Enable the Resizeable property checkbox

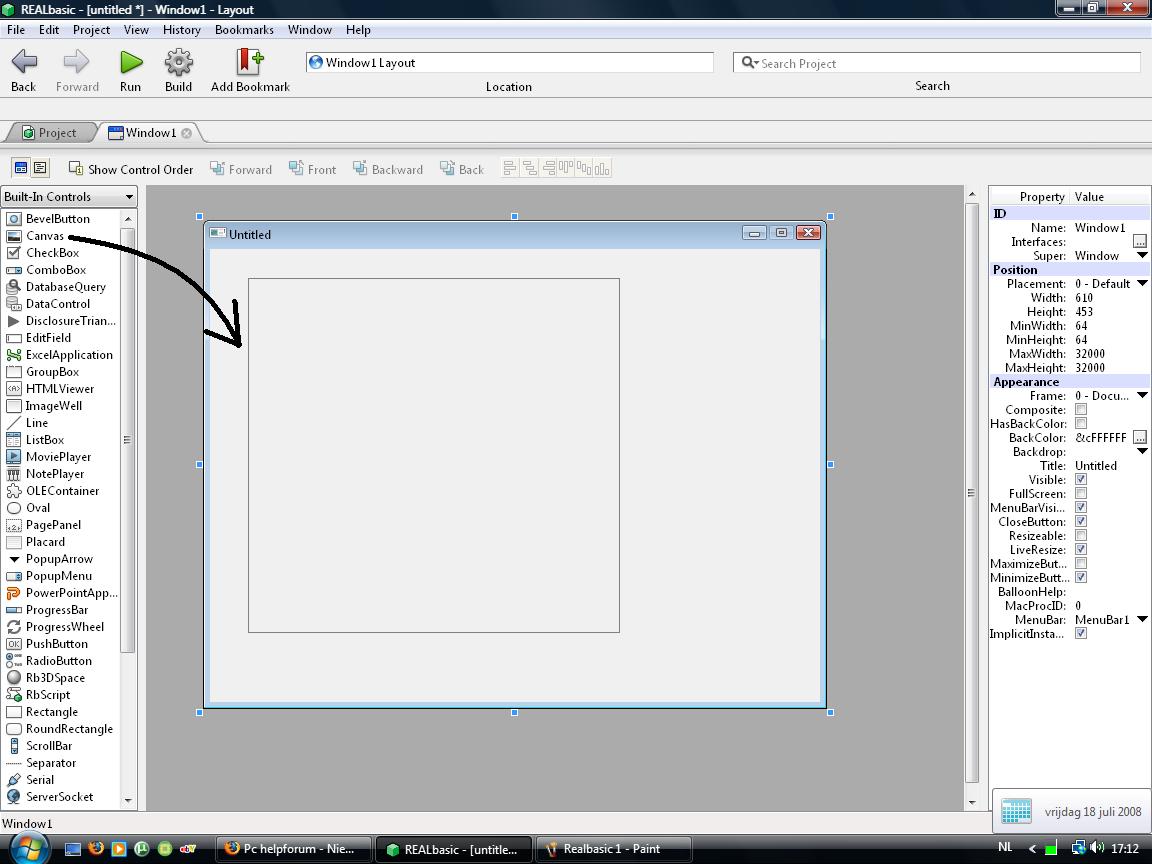click(x=1082, y=535)
